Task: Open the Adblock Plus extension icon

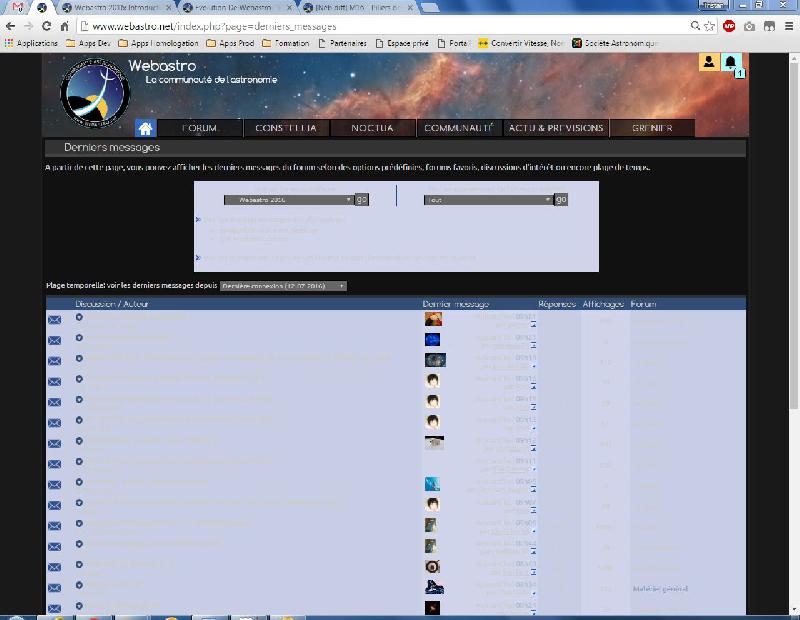Action: pos(729,26)
